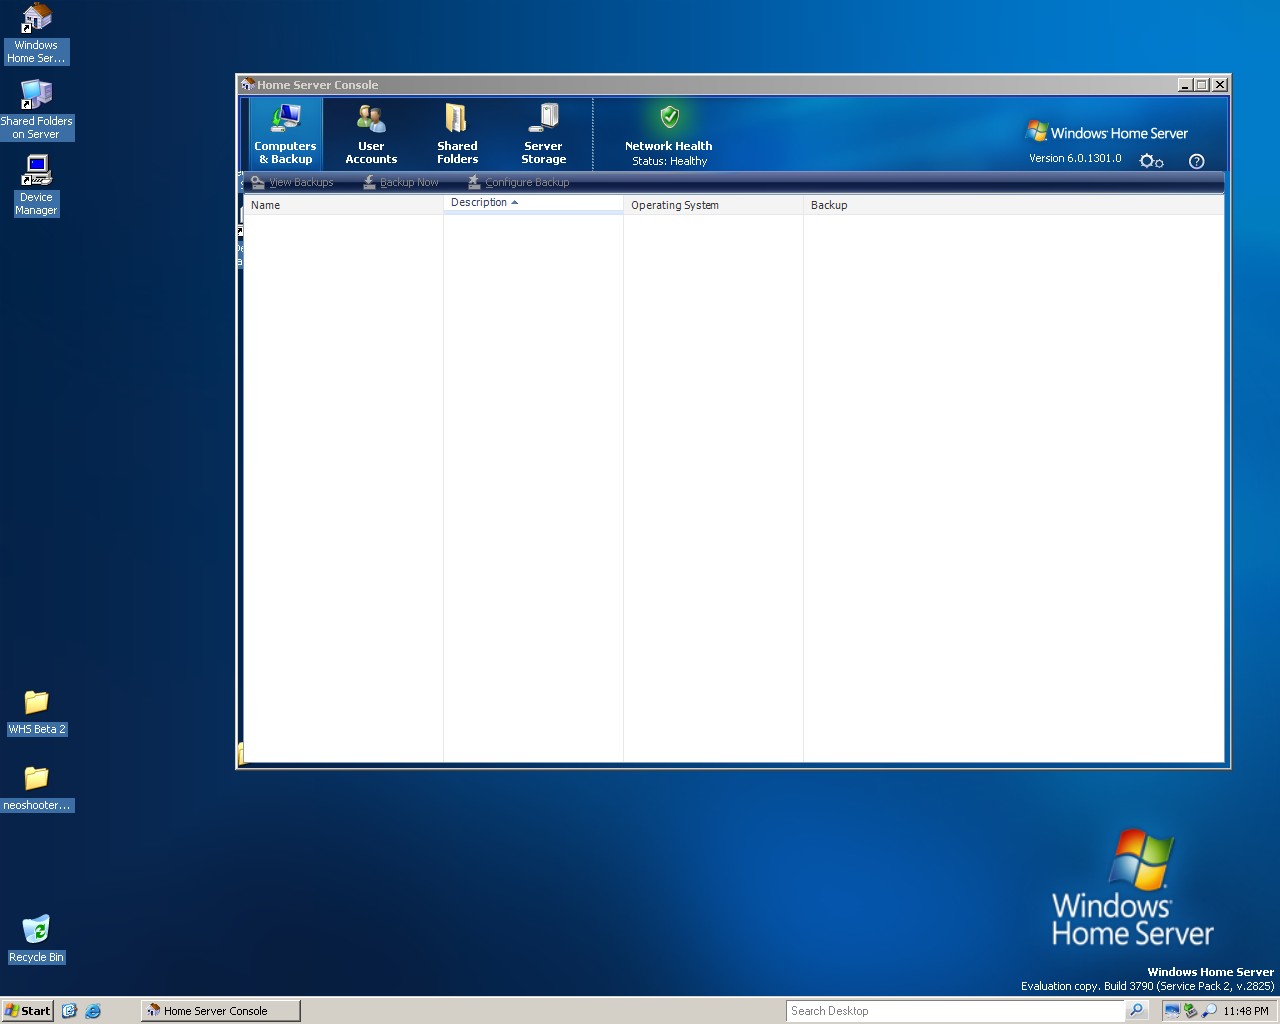Click Backup Now toolbar button
The height and width of the screenshot is (1024, 1280).
(400, 182)
